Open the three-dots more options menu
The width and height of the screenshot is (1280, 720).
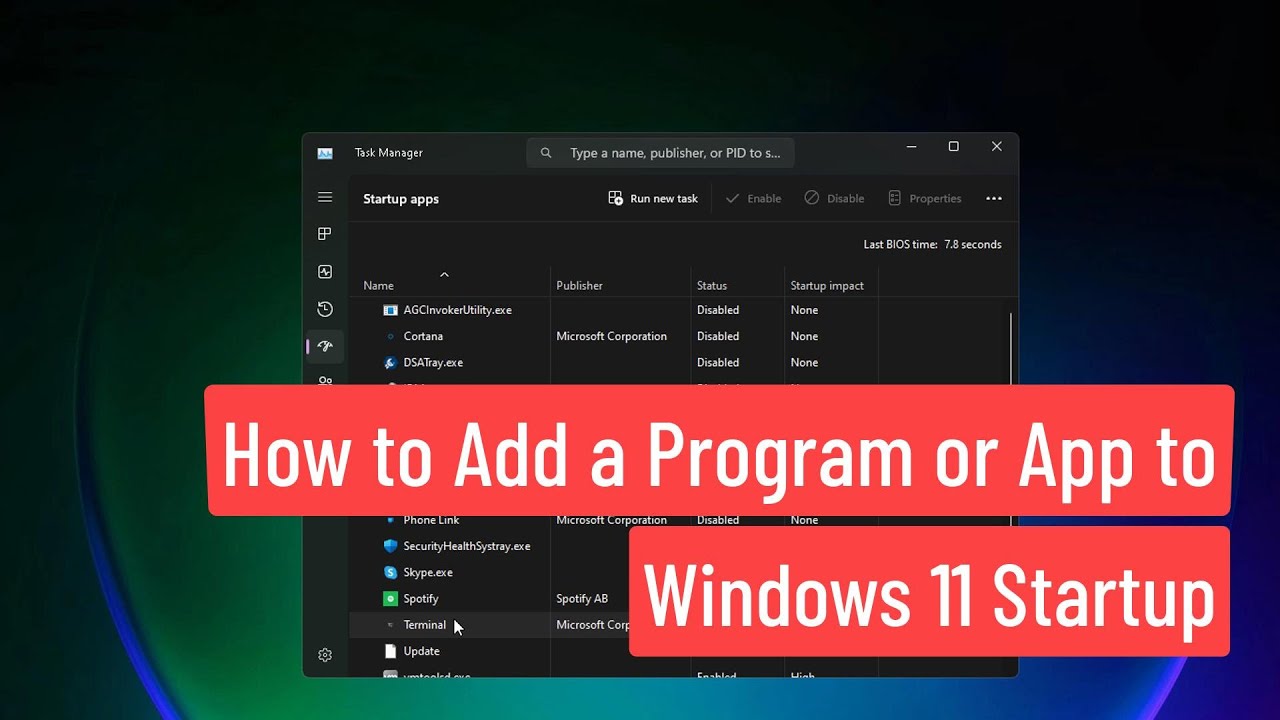tap(994, 198)
